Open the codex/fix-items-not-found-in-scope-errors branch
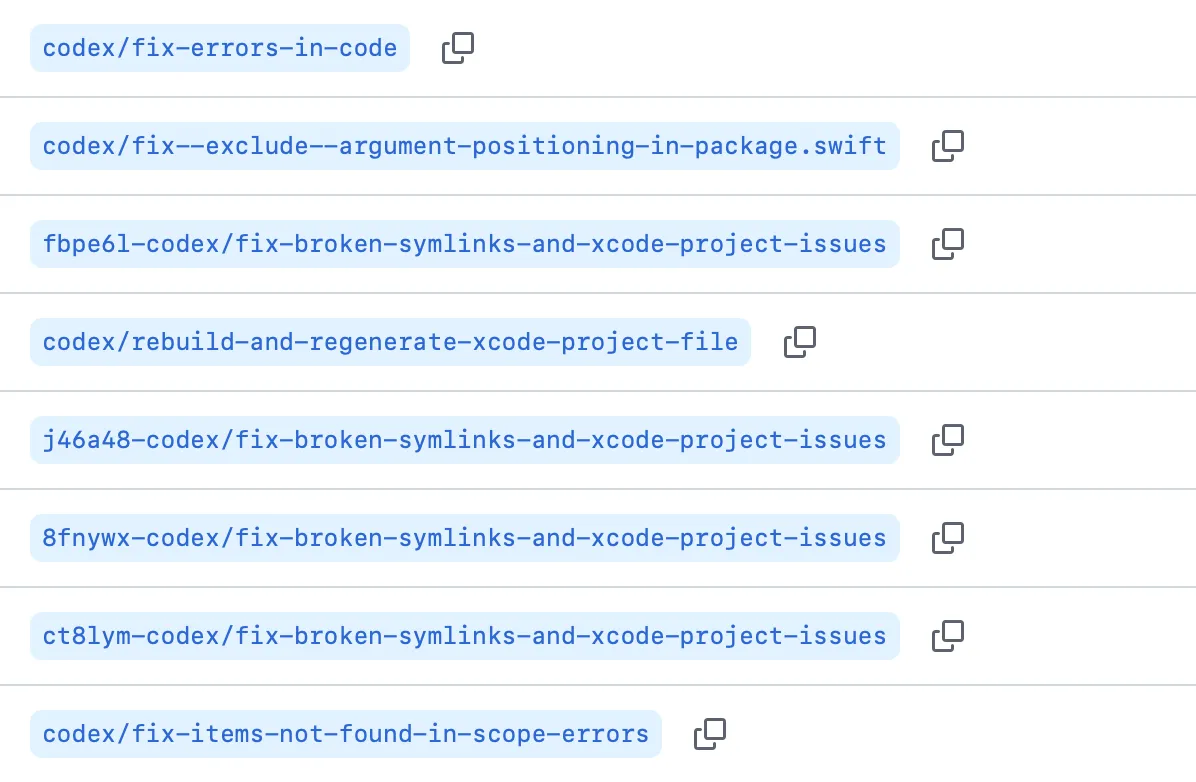Screen dimensions: 1196x782 (x=345, y=734)
